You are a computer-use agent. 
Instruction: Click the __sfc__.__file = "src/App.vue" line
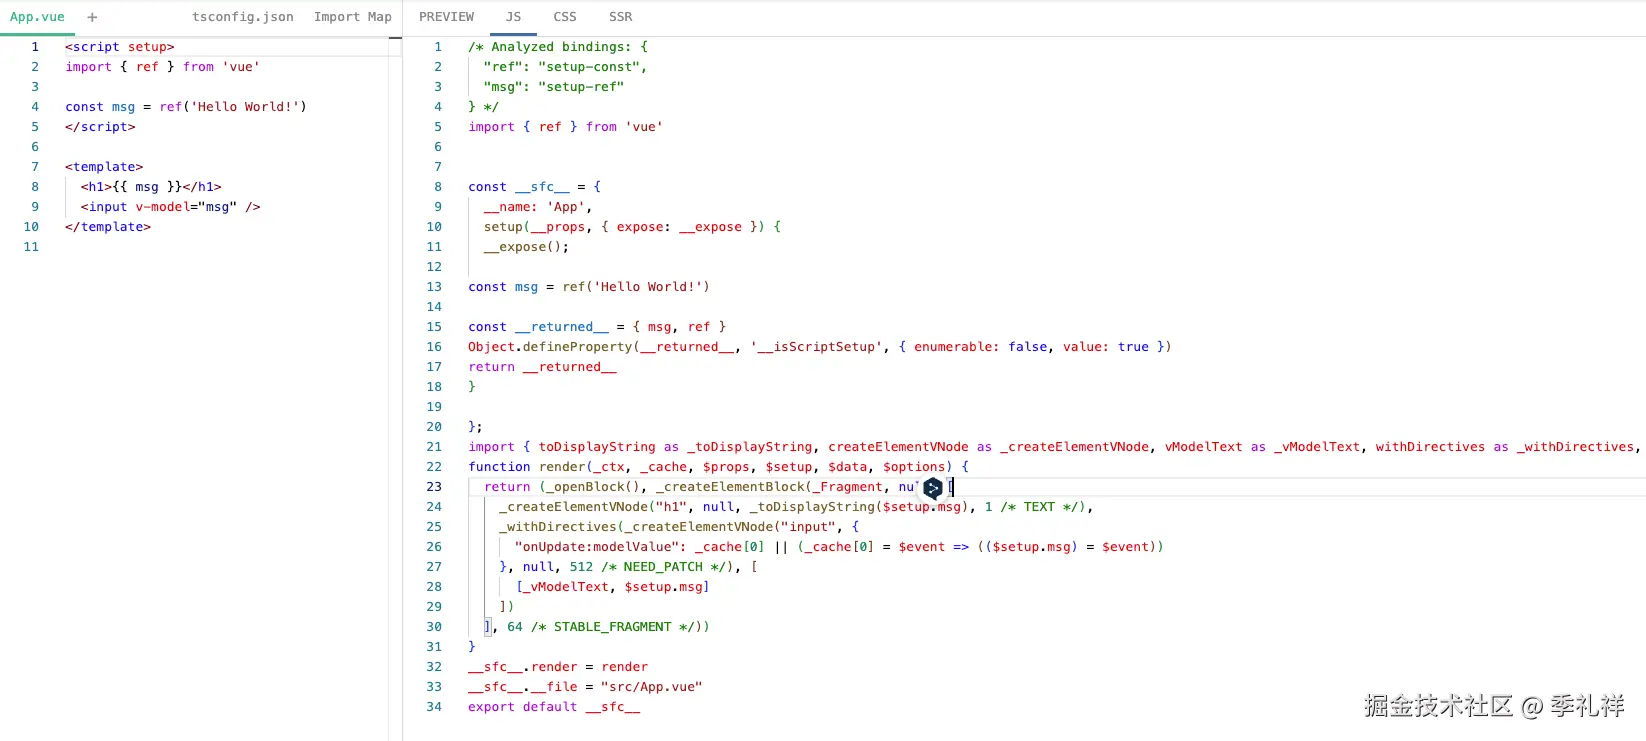click(585, 687)
